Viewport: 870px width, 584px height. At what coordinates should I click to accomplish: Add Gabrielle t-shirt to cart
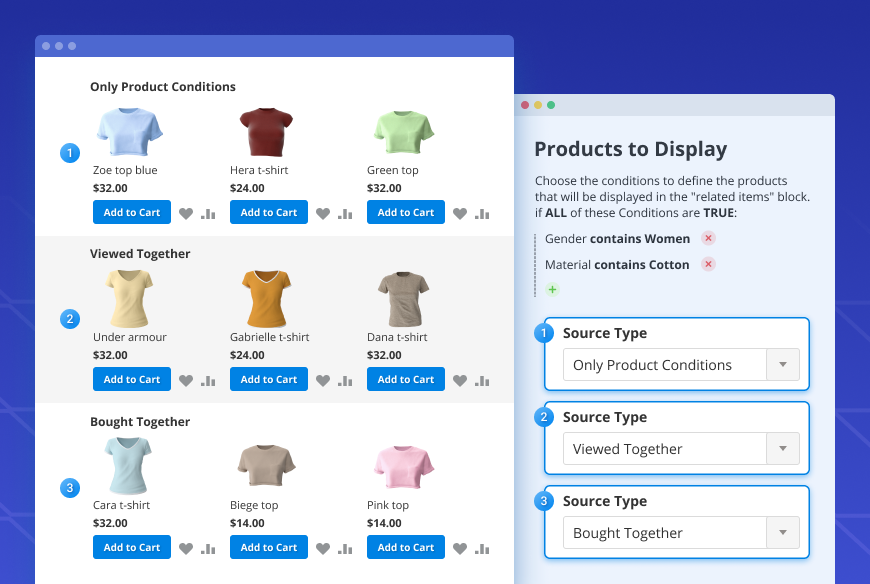268,379
